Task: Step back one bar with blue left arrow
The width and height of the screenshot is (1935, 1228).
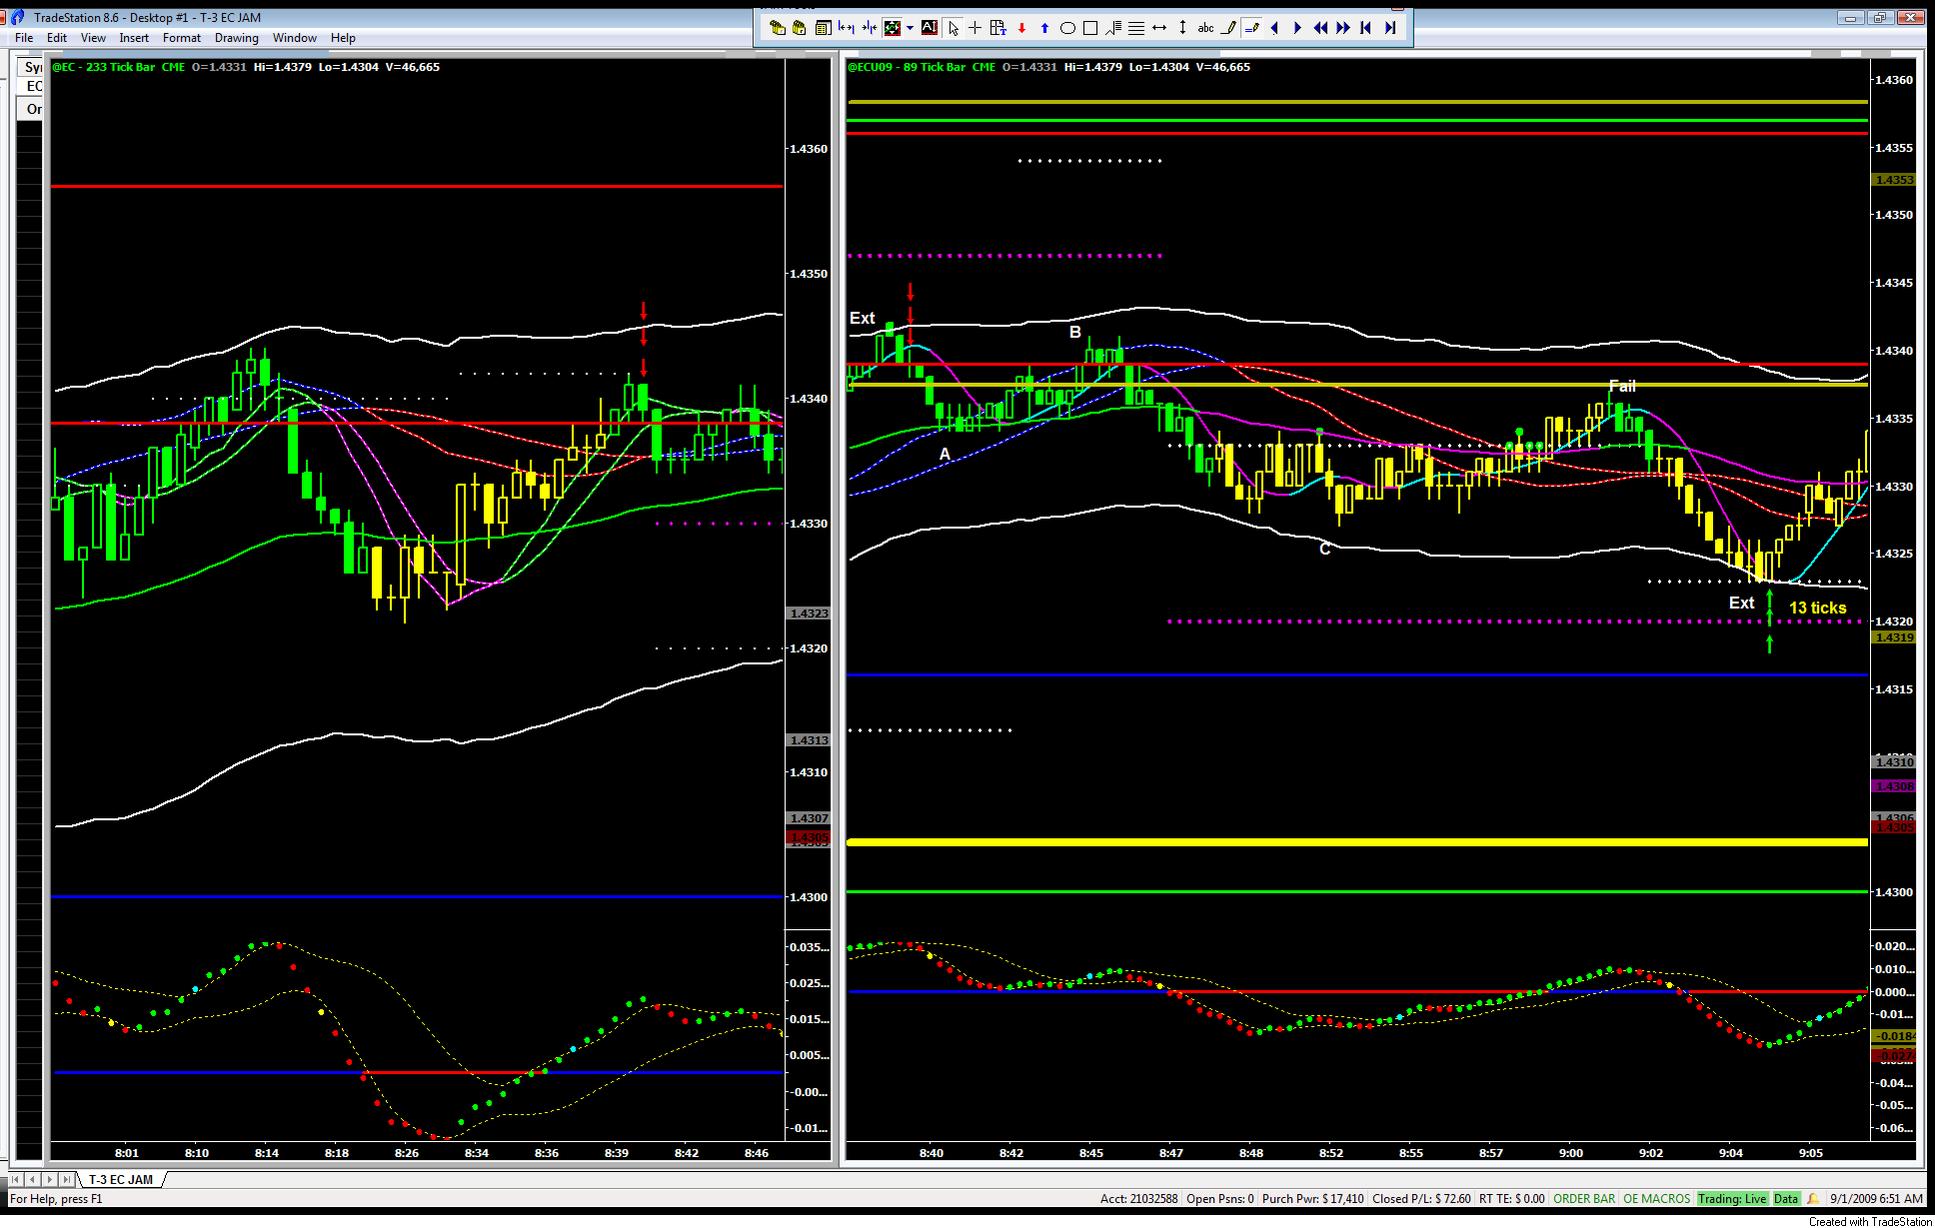Action: pos(1274,28)
